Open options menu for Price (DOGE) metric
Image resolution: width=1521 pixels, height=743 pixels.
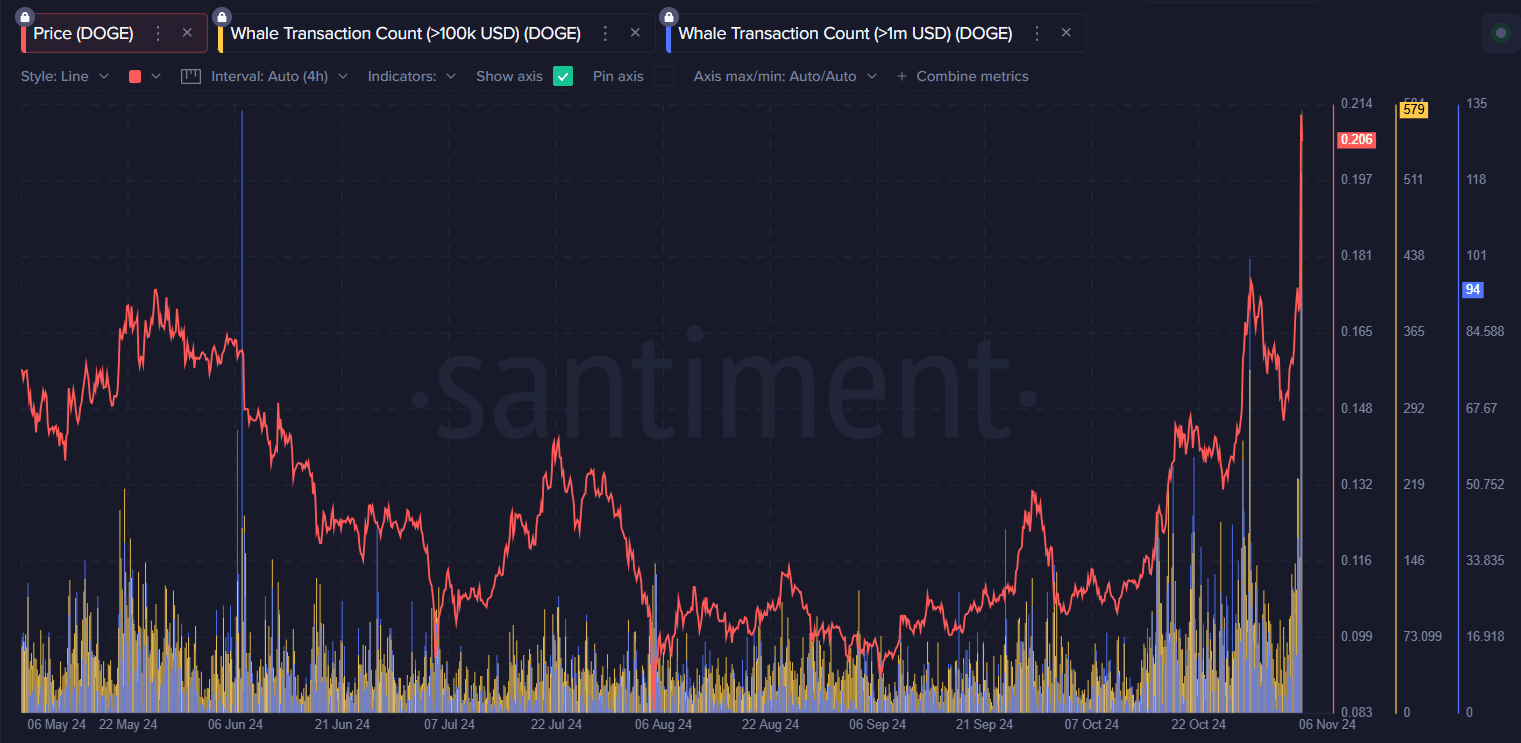(157, 33)
